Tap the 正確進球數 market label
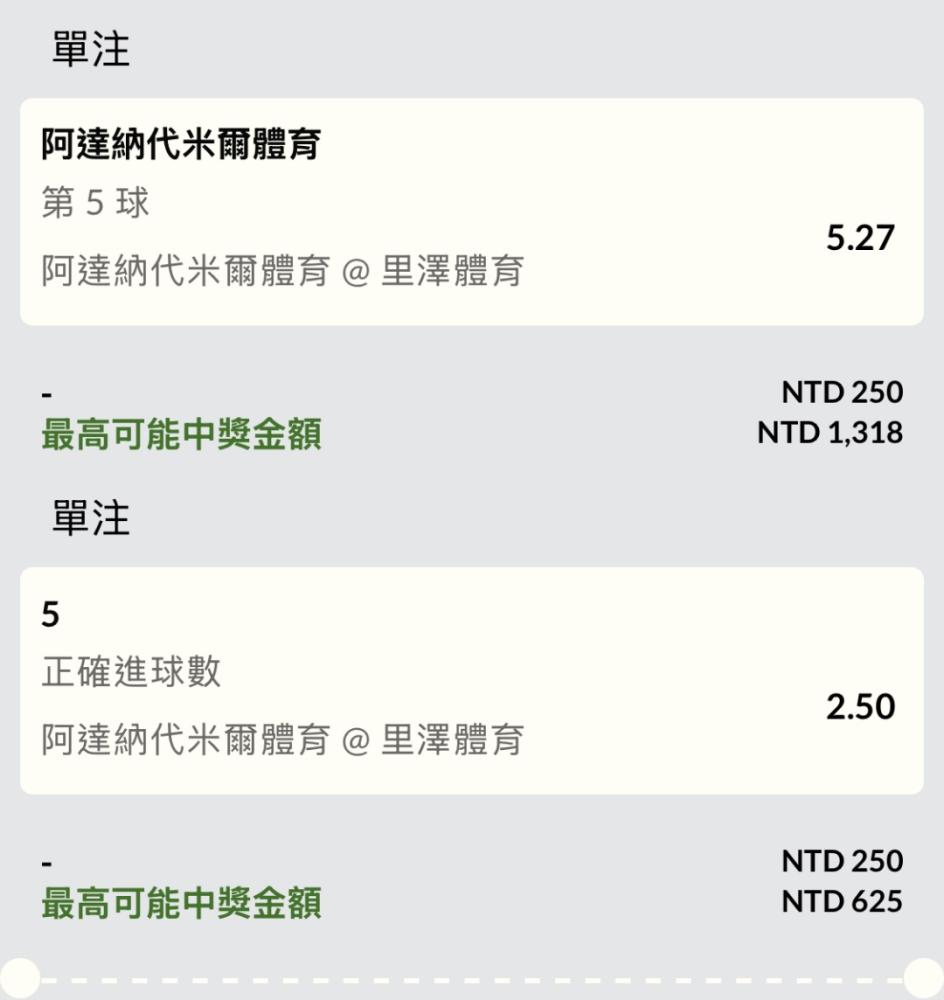 tap(131, 672)
